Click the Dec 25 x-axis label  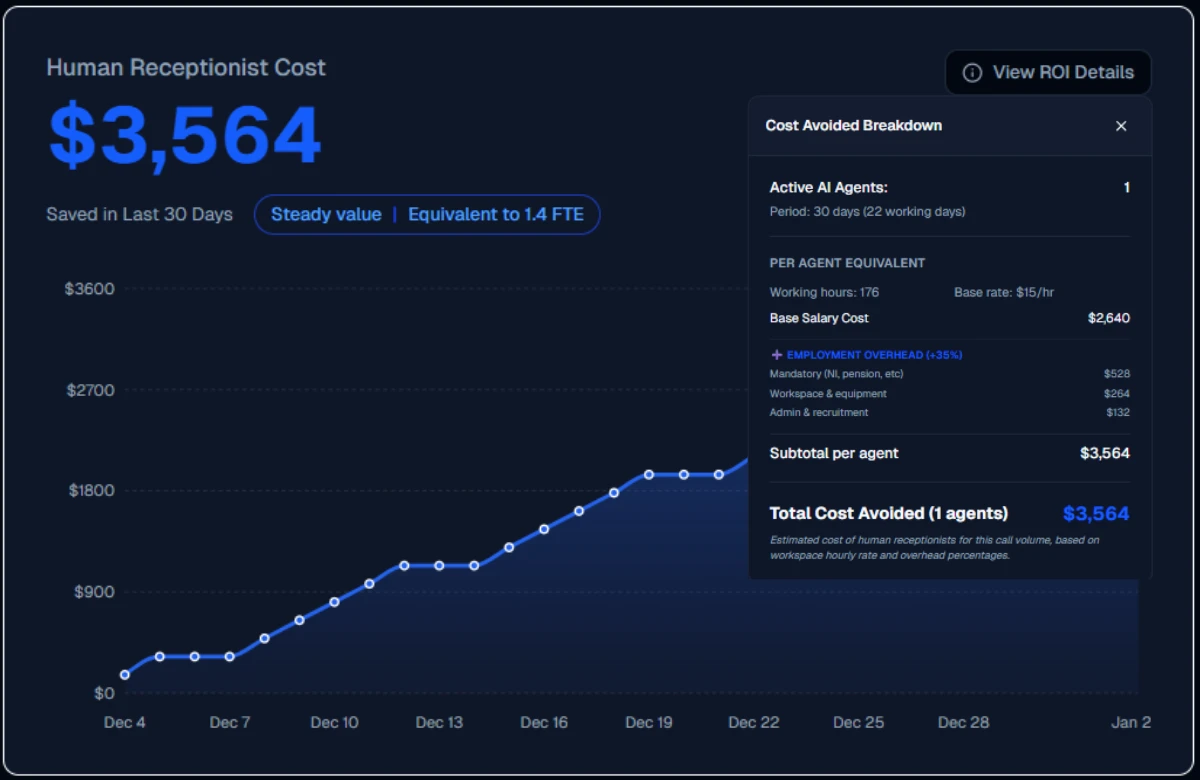(x=858, y=723)
